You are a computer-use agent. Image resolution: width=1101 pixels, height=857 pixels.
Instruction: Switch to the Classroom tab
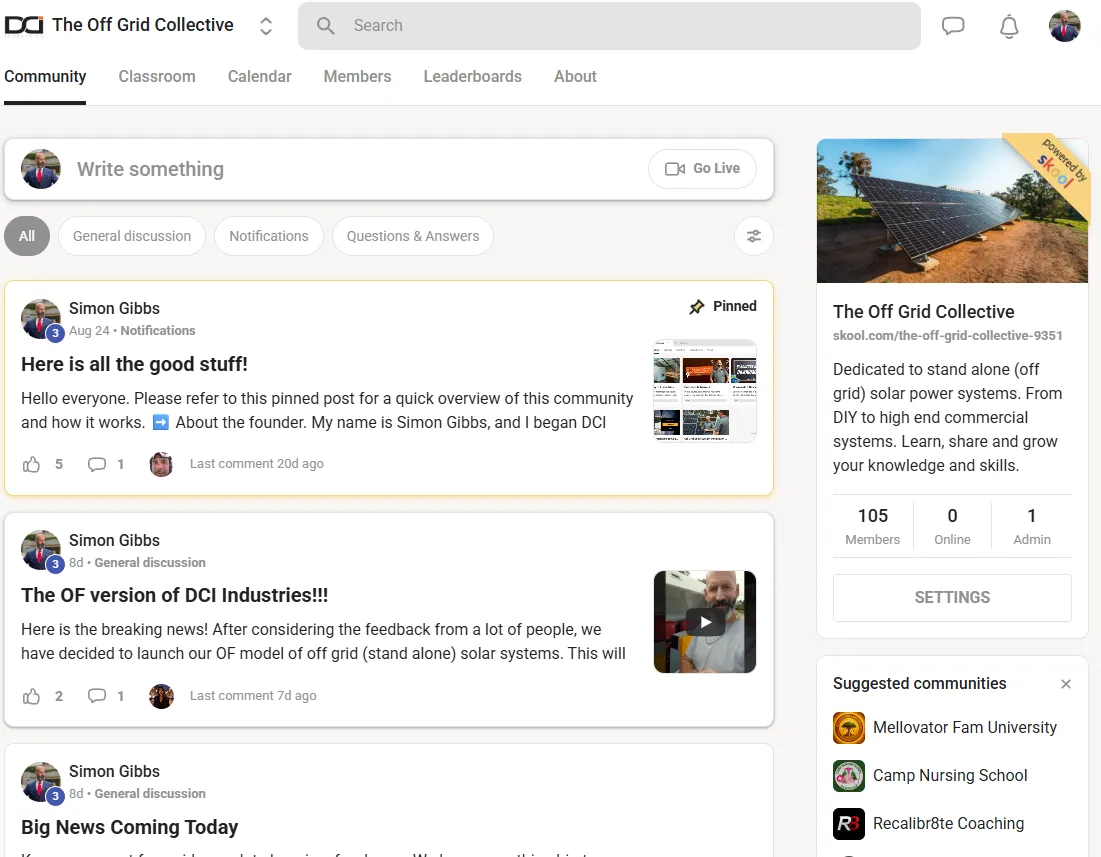coord(157,77)
